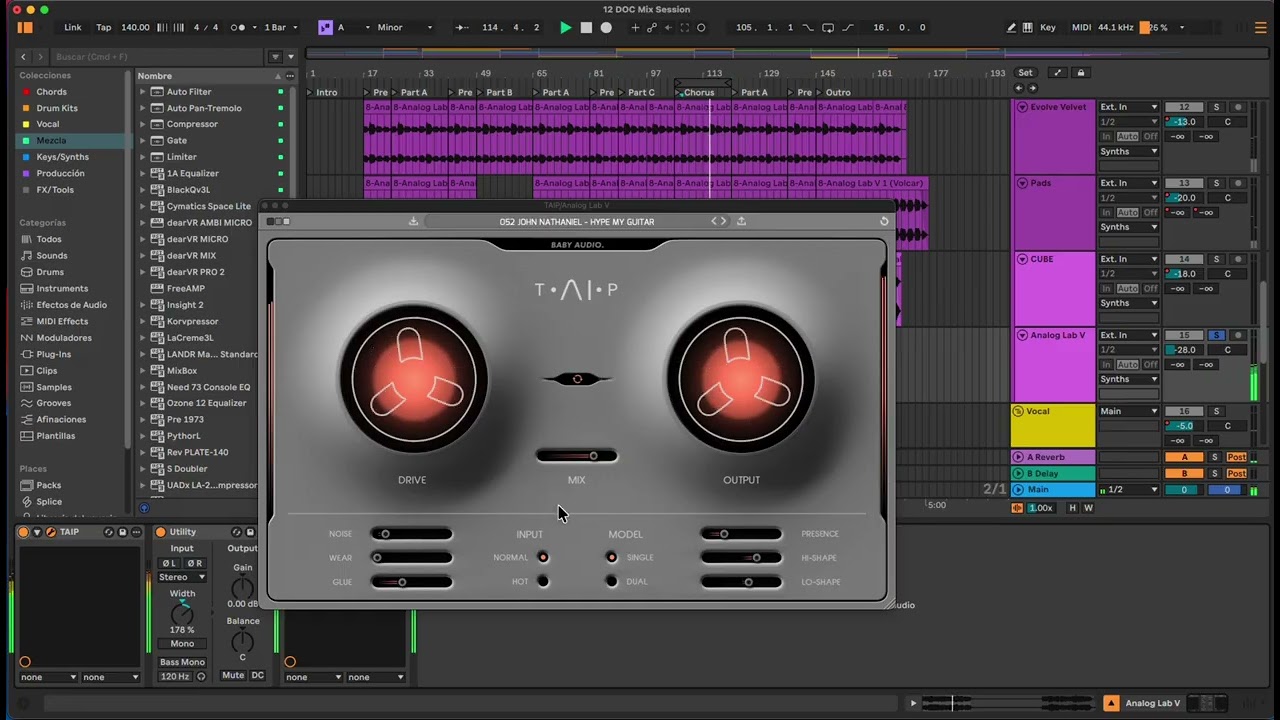Image resolution: width=1280 pixels, height=720 pixels.
Task: Open the Samples category
Action: click(x=54, y=387)
